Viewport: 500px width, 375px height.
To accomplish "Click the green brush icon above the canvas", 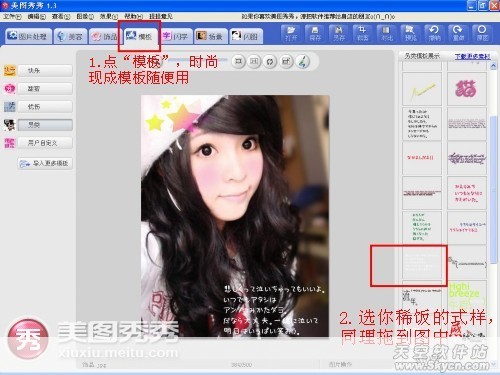I will [303, 62].
